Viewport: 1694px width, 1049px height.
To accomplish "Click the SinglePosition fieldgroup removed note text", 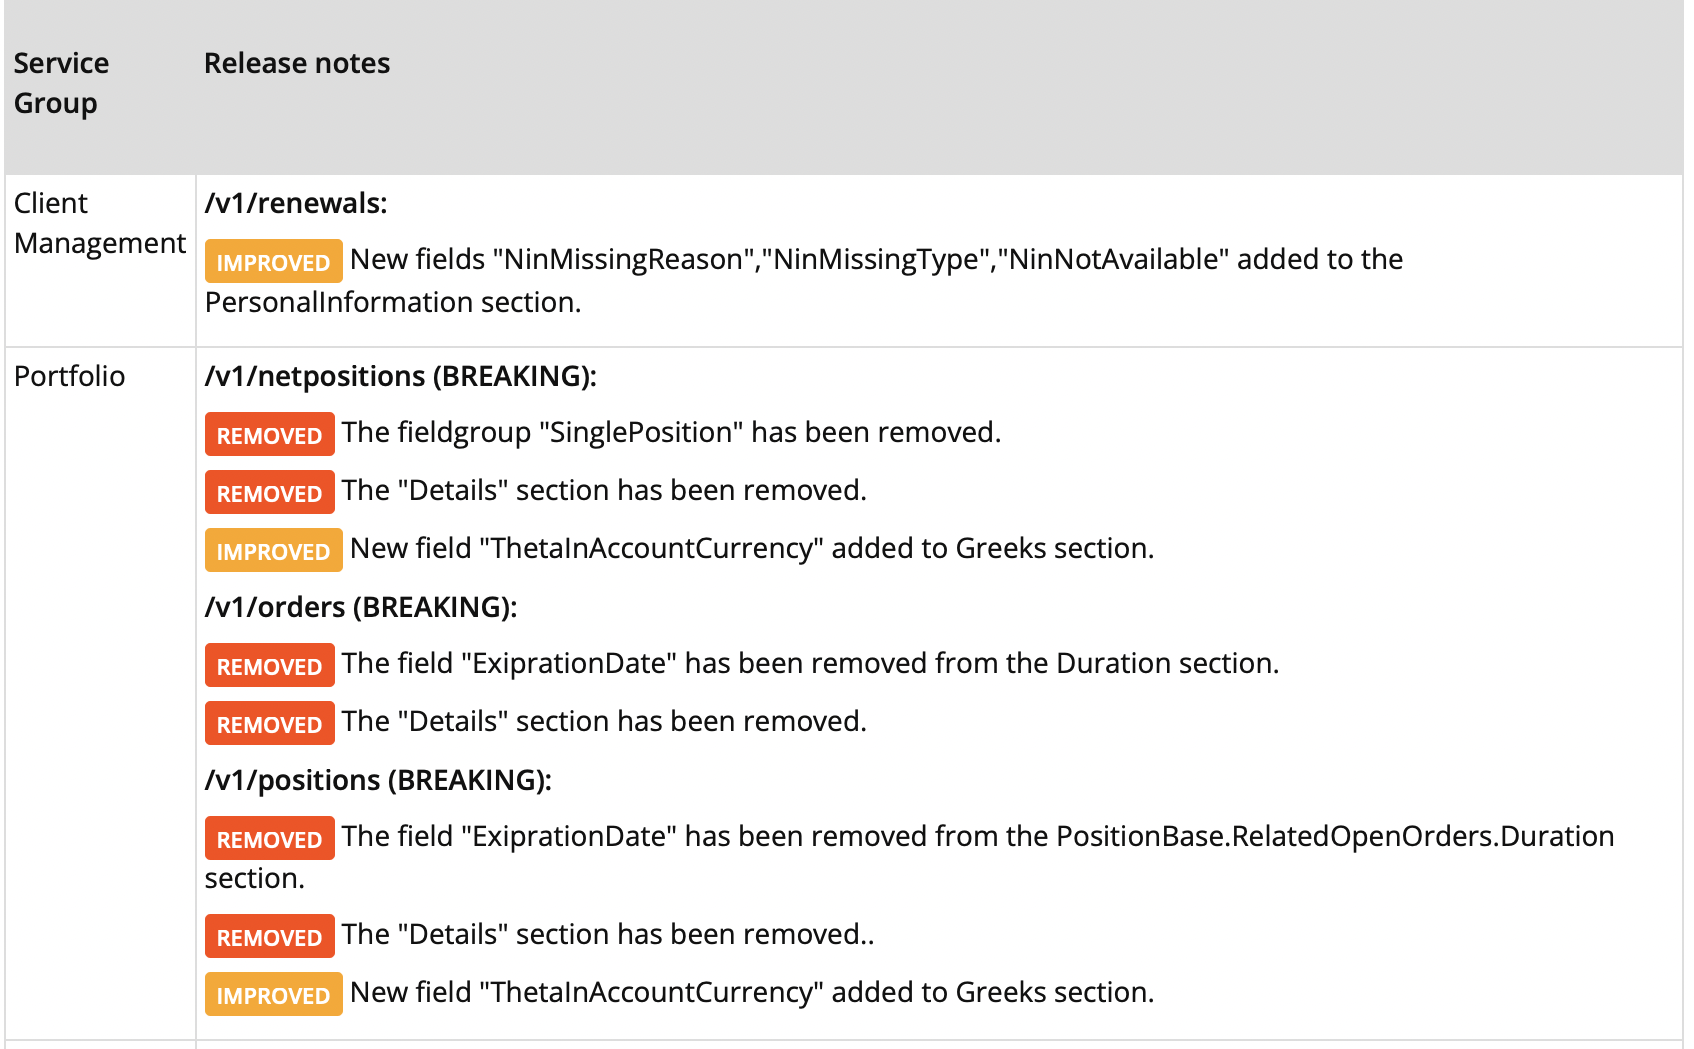I will pos(671,432).
